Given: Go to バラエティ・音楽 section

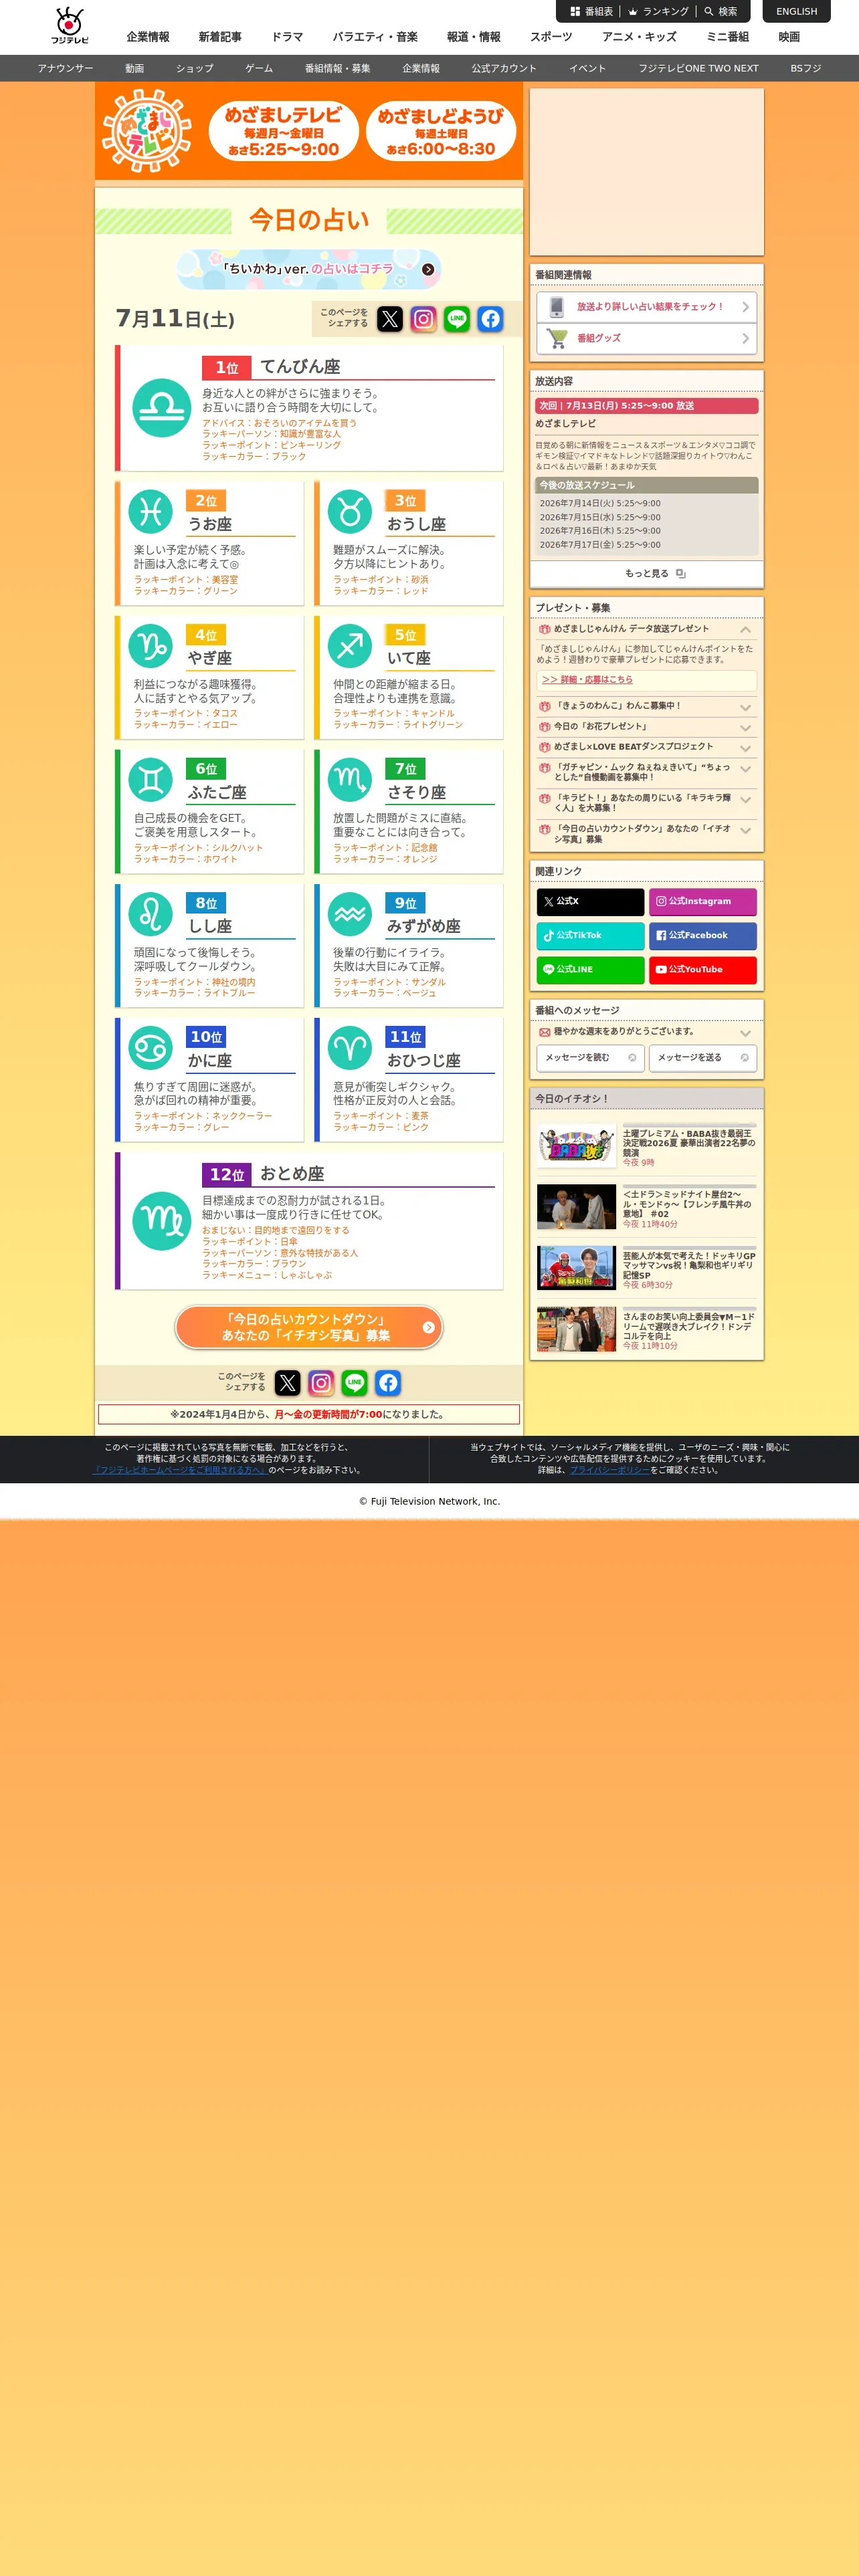Looking at the screenshot, I should 375,37.
